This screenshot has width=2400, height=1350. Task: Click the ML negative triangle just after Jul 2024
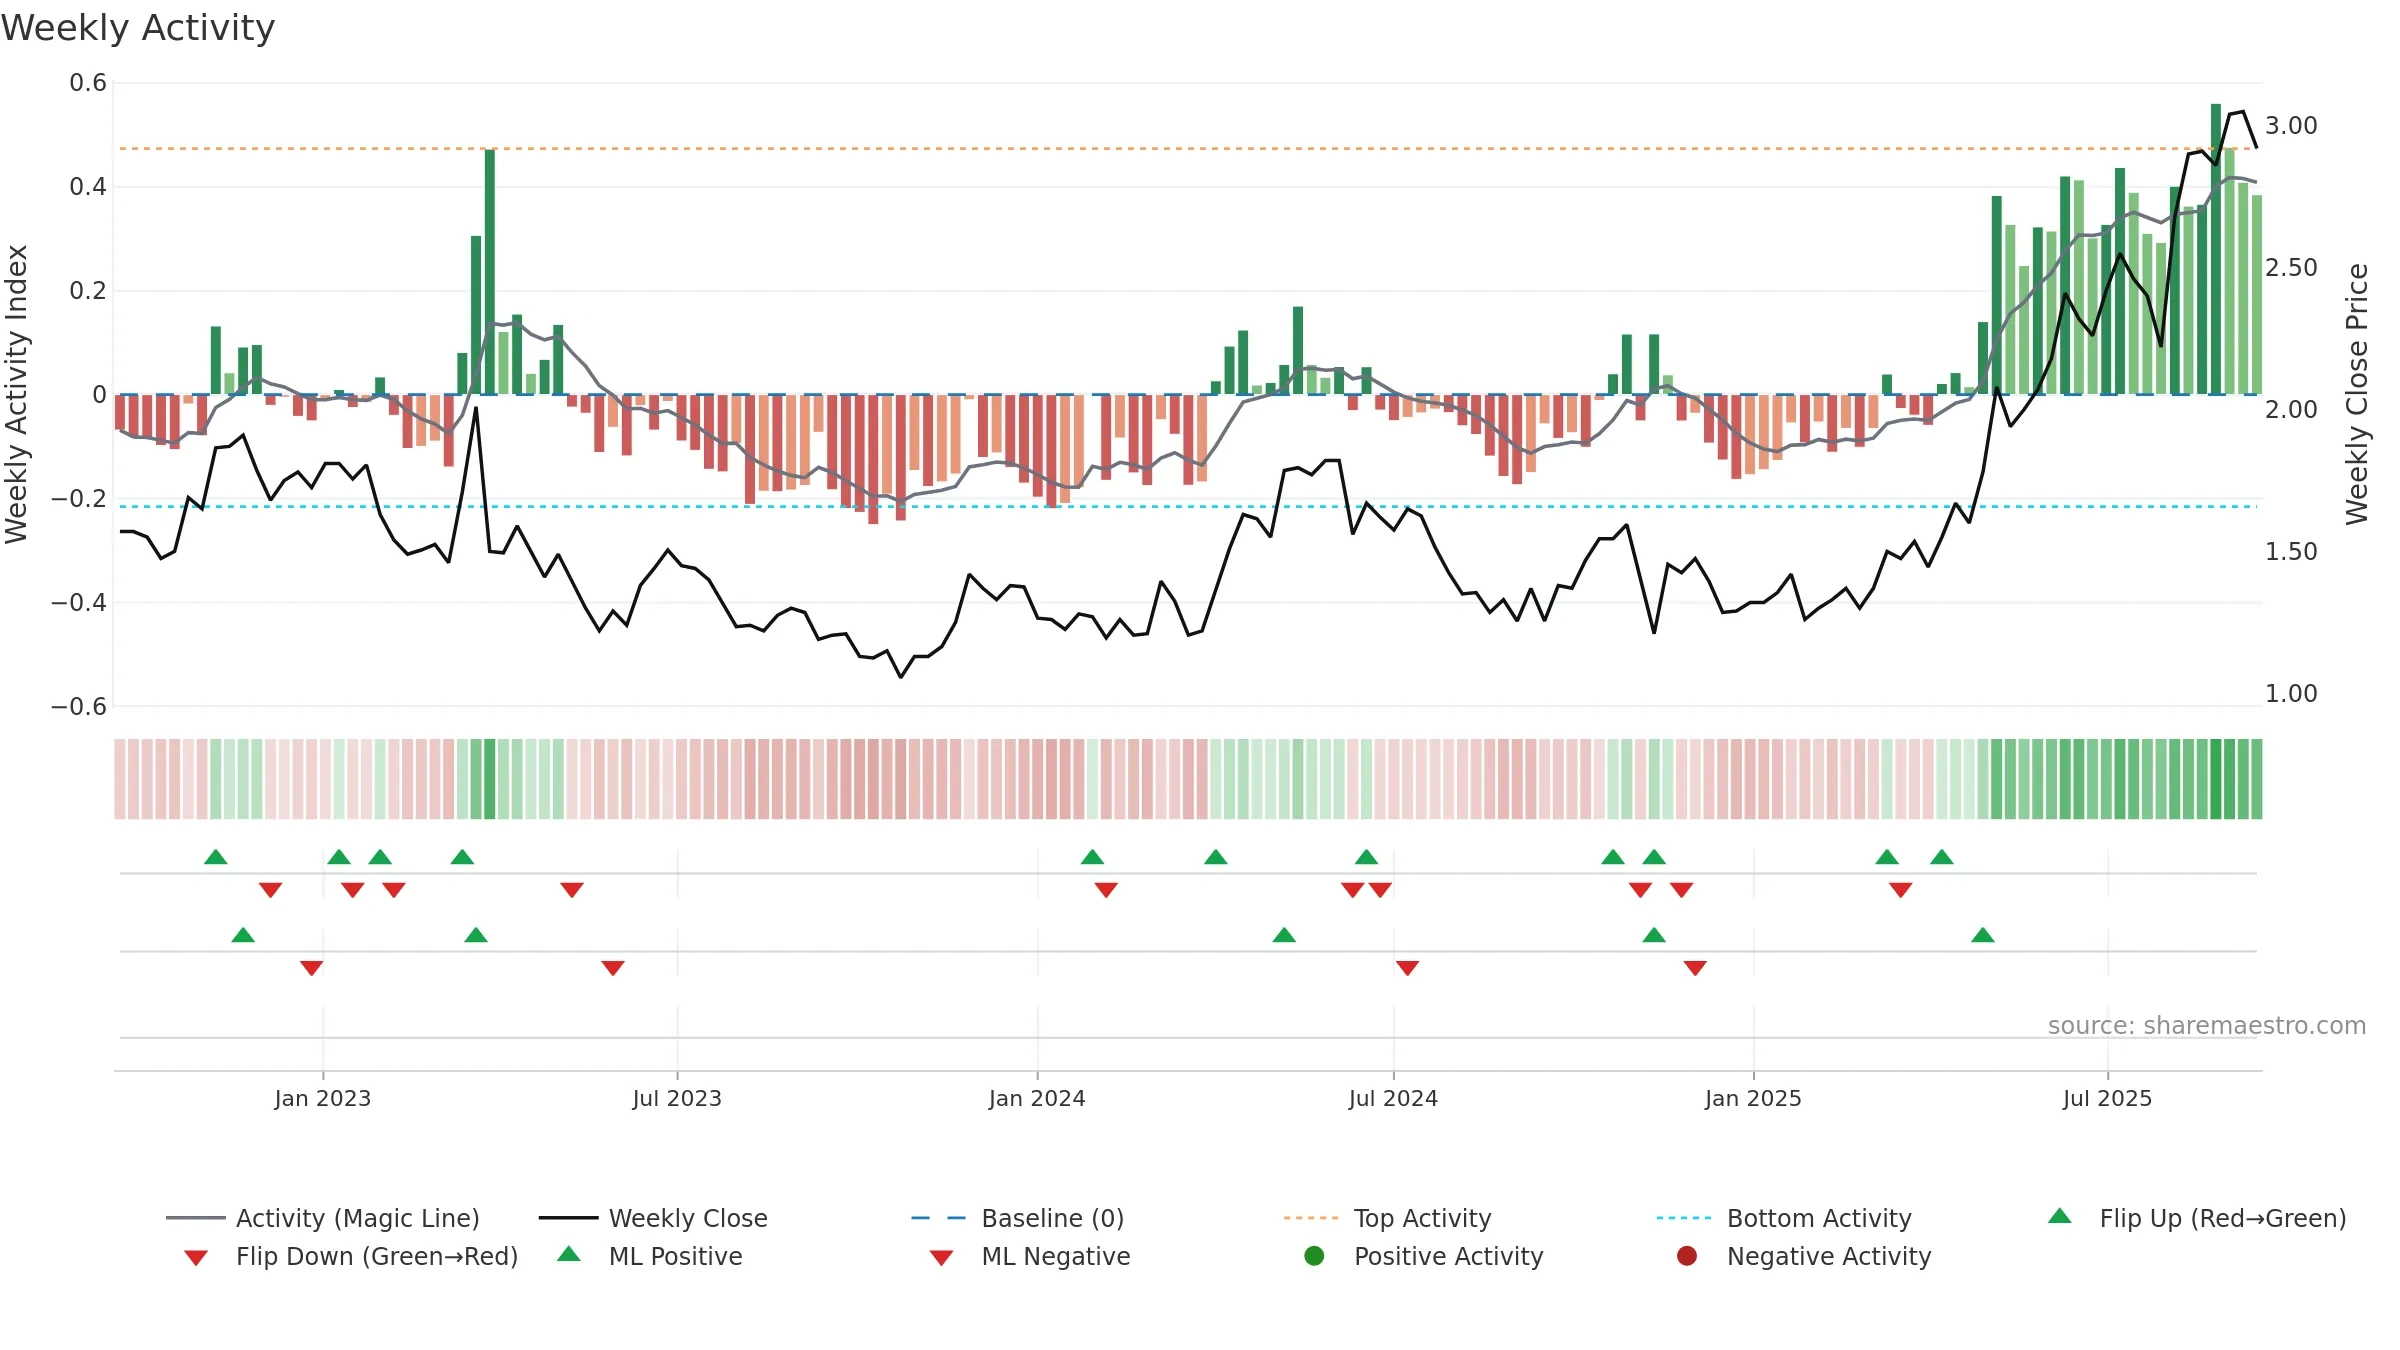(x=1408, y=968)
